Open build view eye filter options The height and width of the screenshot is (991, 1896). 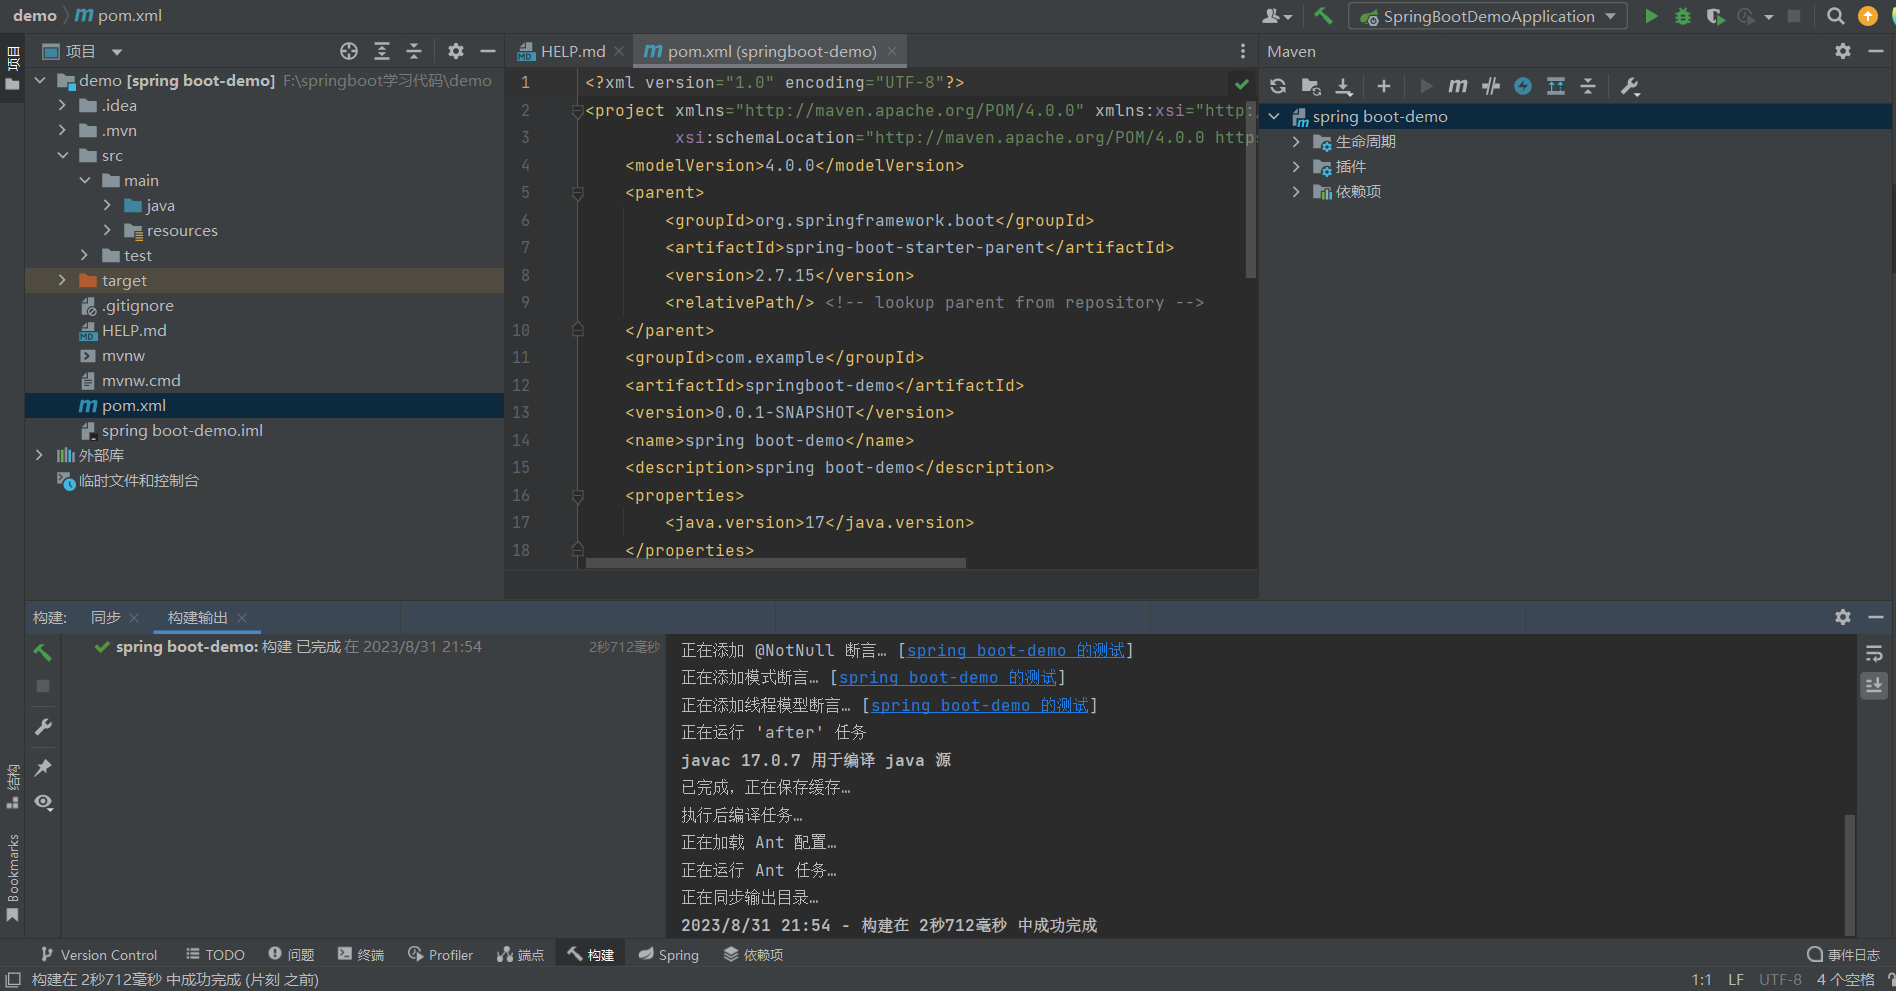pyautogui.click(x=43, y=802)
